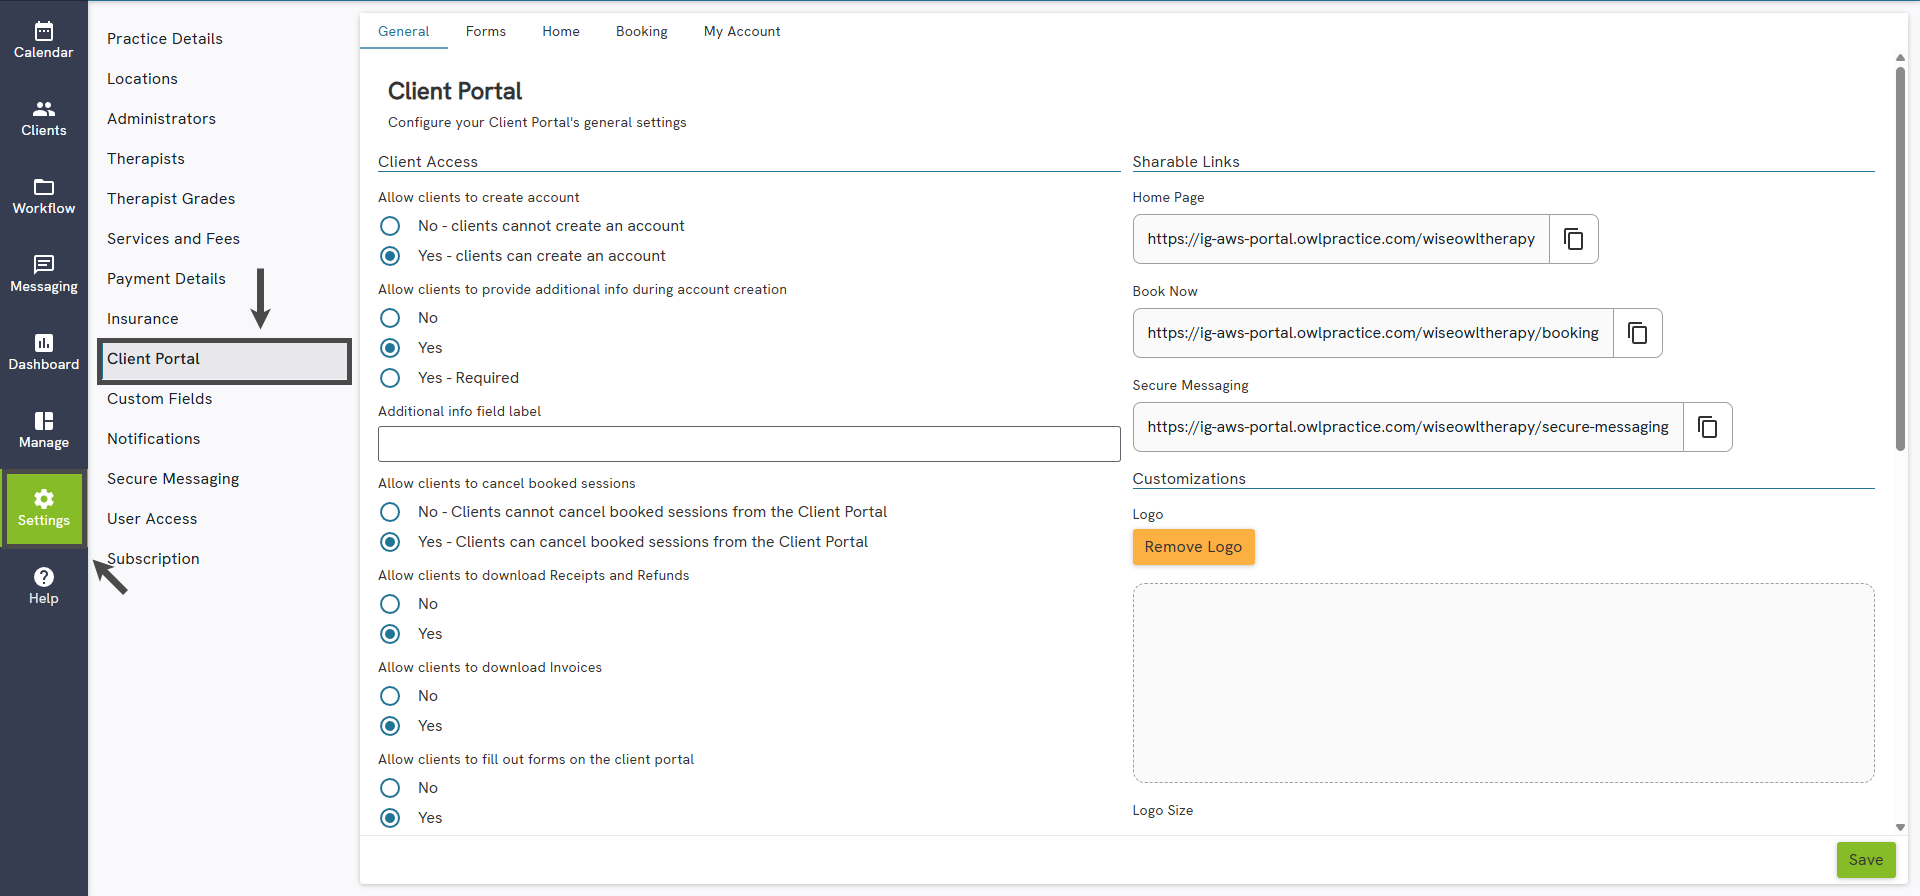The height and width of the screenshot is (896, 1920).
Task: Open Custom Fields settings
Action: [x=160, y=399]
